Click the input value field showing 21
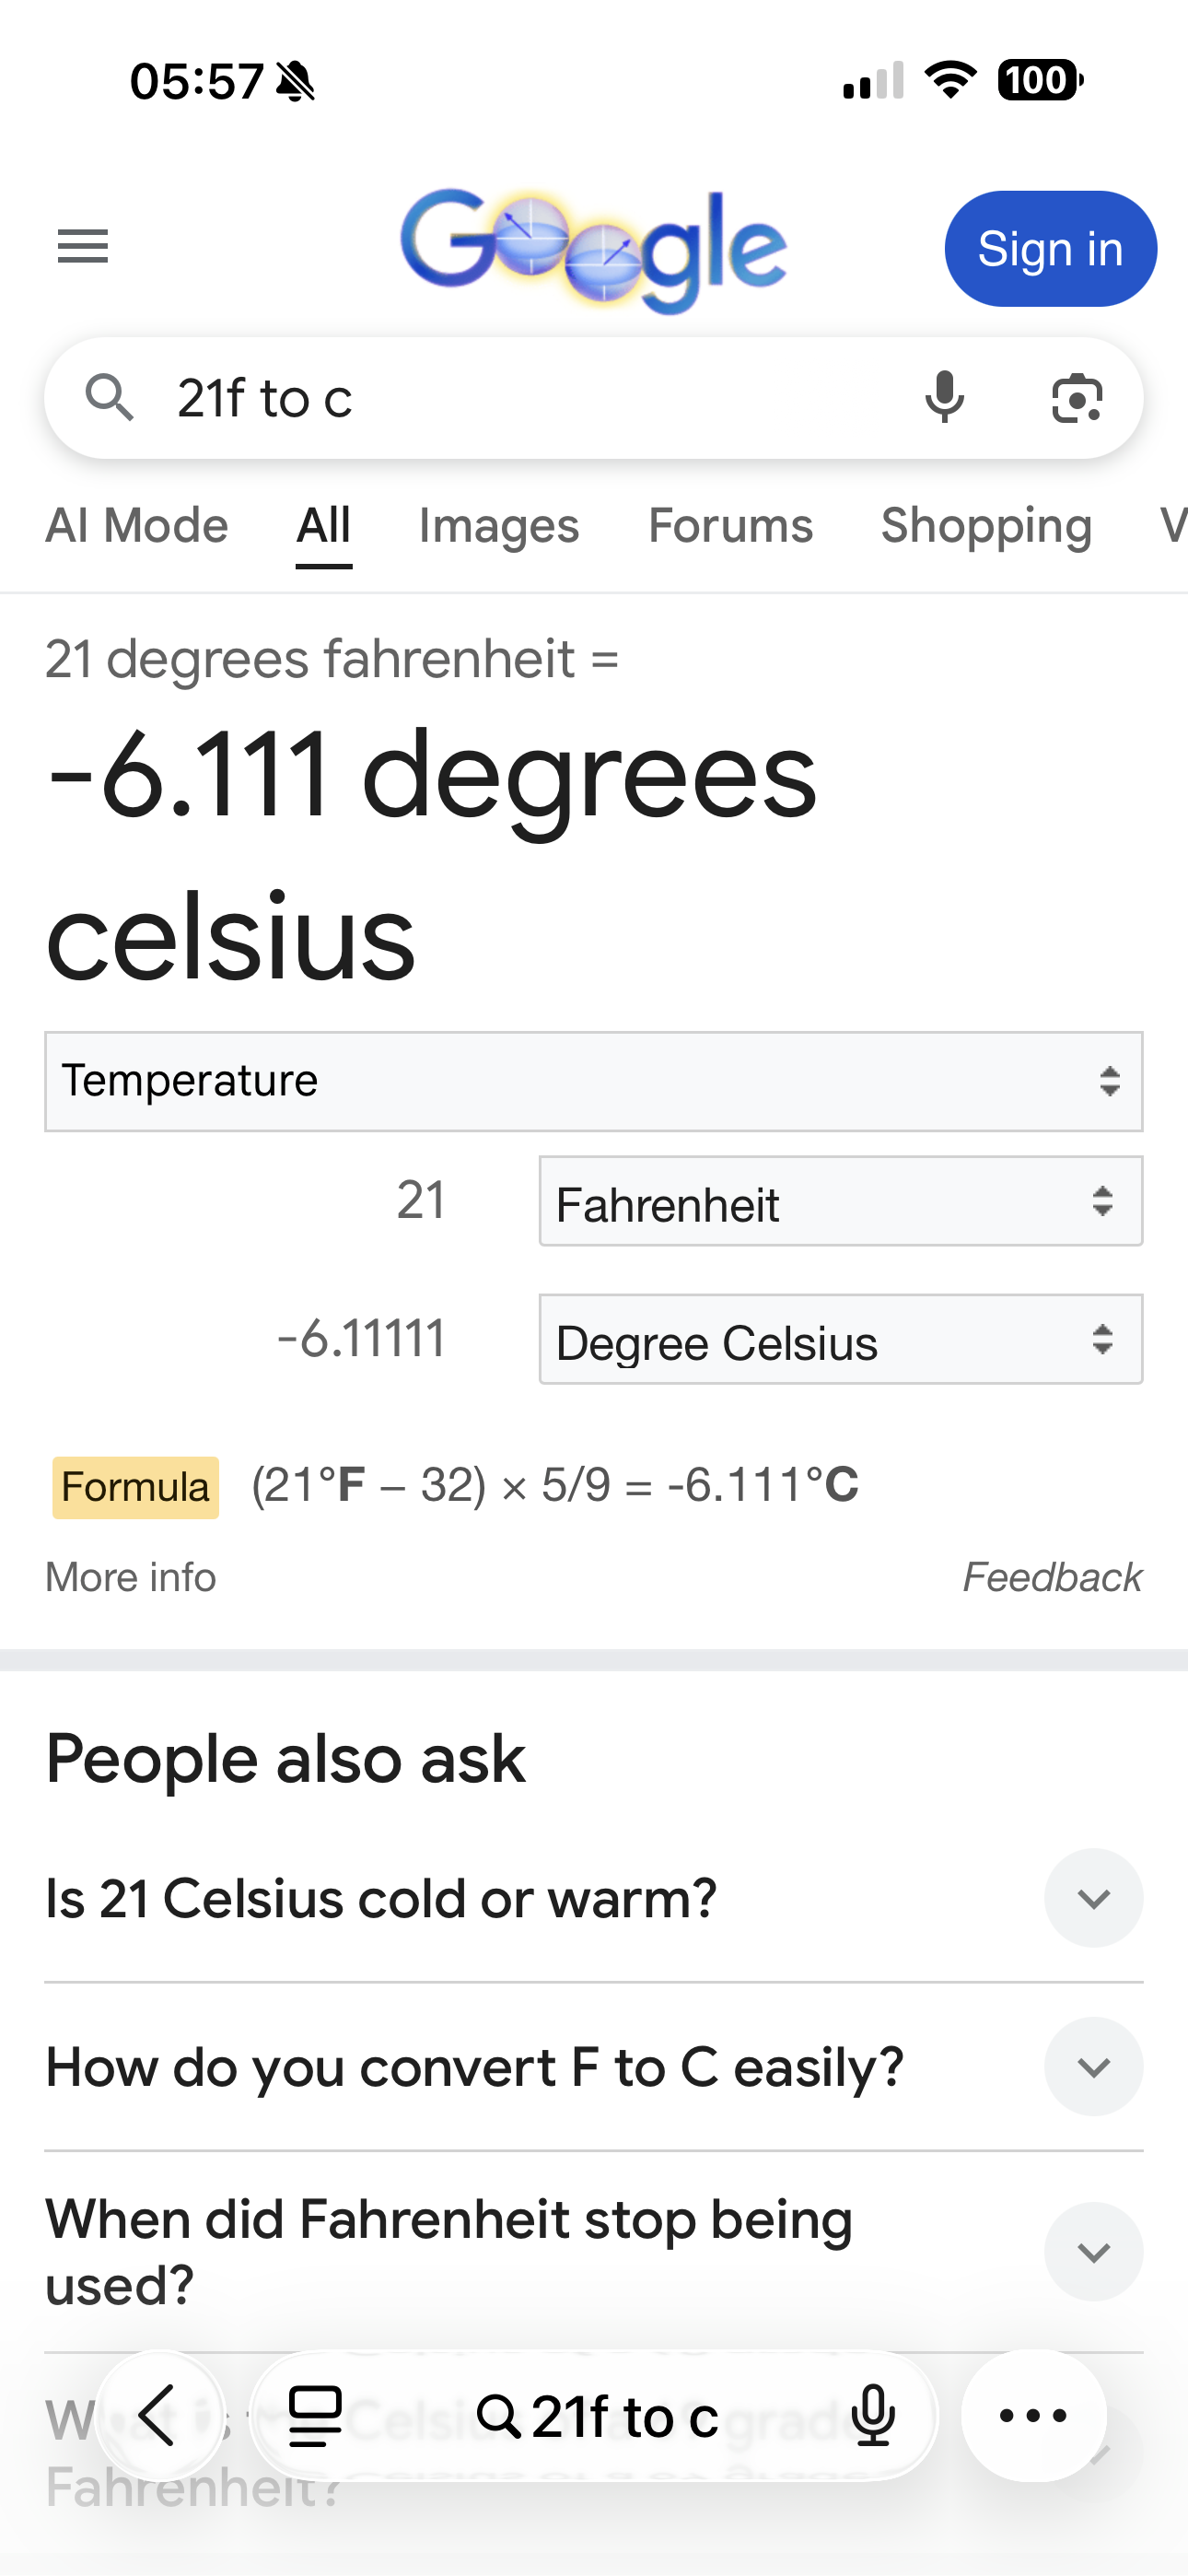The width and height of the screenshot is (1188, 2576). 300,1200
